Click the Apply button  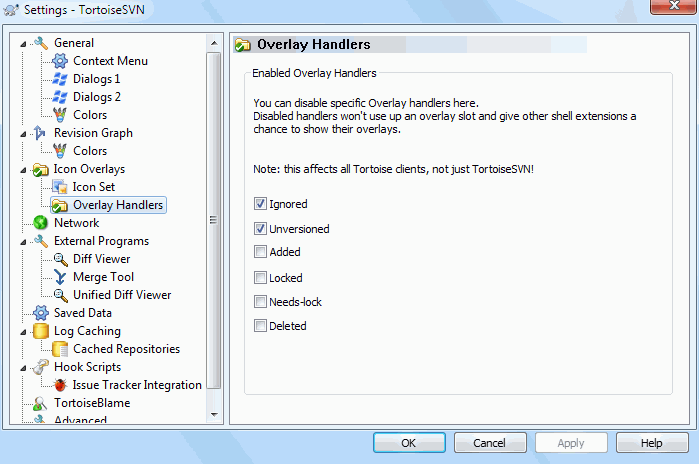[x=571, y=443]
